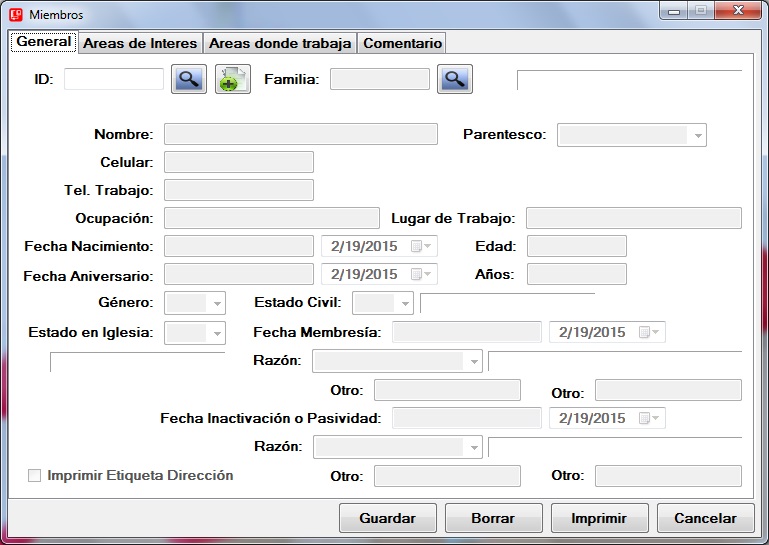Toggle Imprimir Etiqueta Dirección checkbox
769x545 pixels.
pos(35,476)
